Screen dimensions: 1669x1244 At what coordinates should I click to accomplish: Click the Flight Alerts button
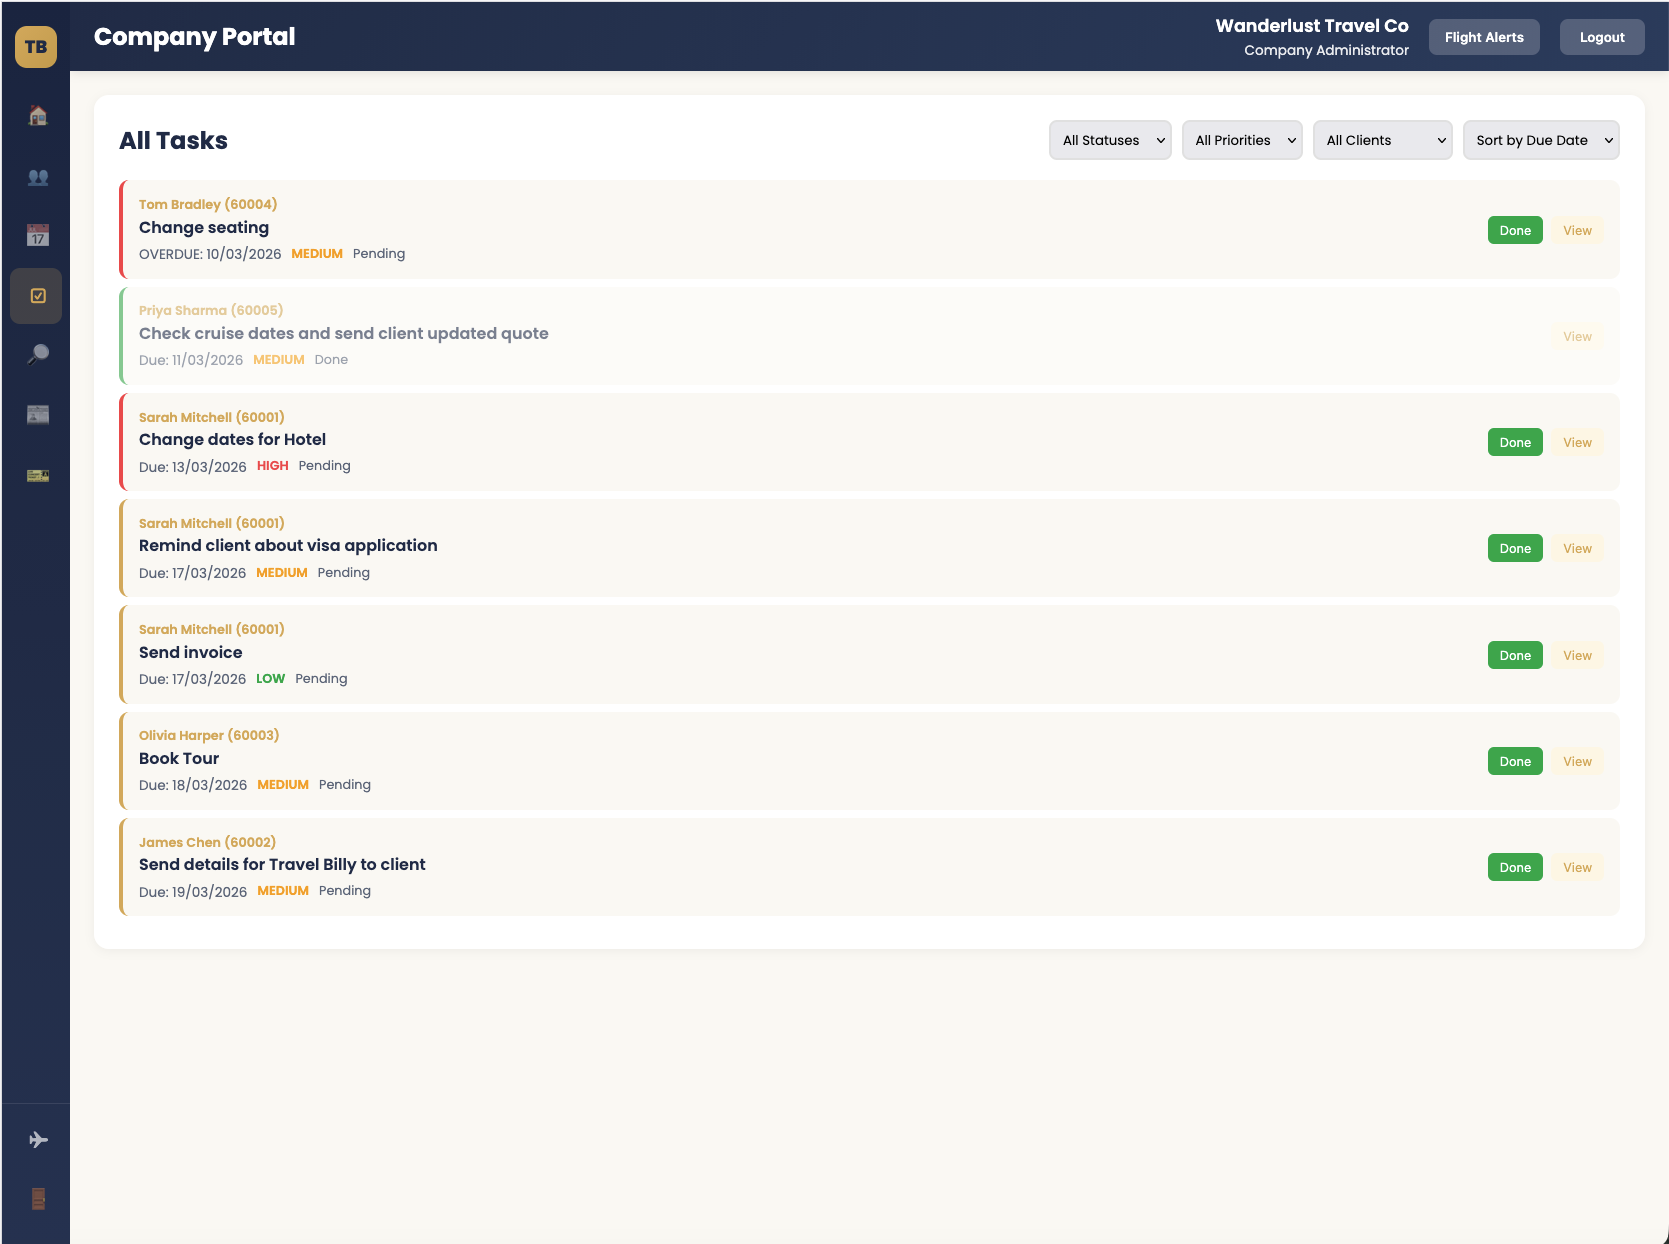coord(1484,36)
